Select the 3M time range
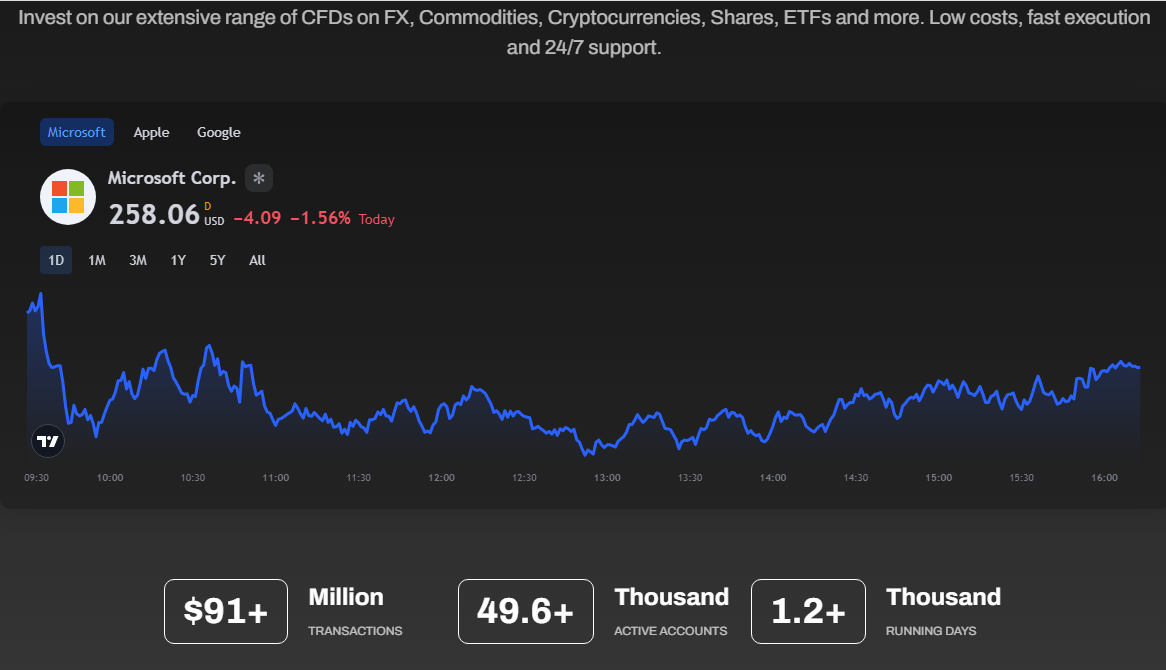This screenshot has height=670, width=1166. click(x=138, y=260)
